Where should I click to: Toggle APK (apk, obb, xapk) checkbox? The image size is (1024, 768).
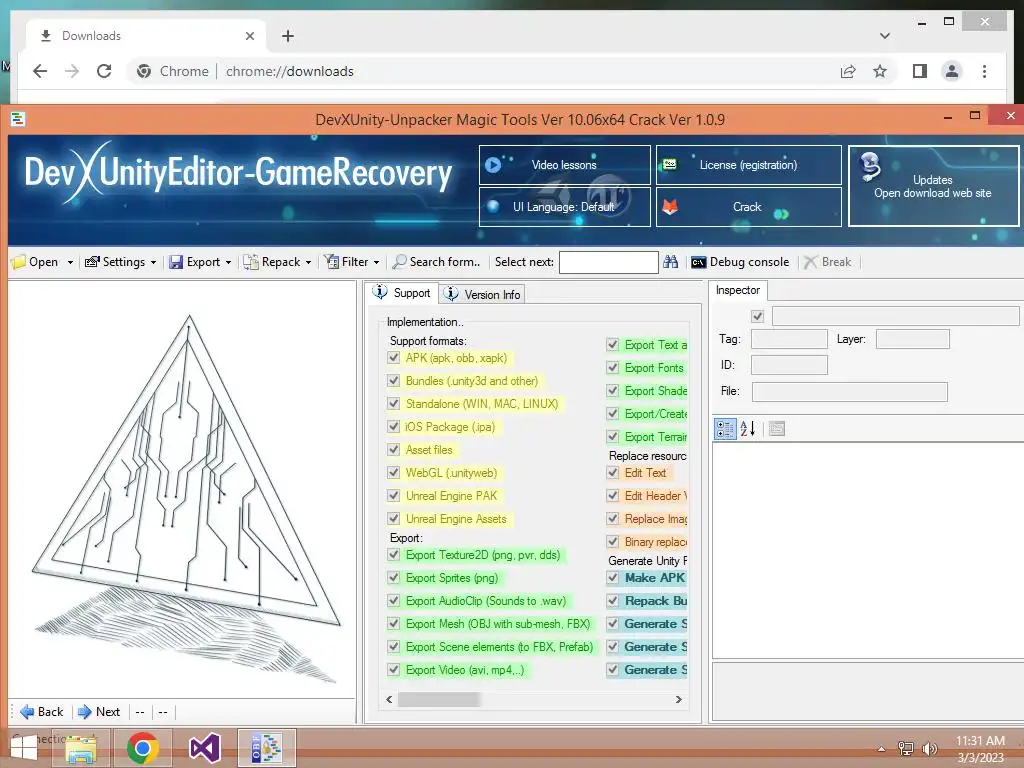[x=393, y=358]
